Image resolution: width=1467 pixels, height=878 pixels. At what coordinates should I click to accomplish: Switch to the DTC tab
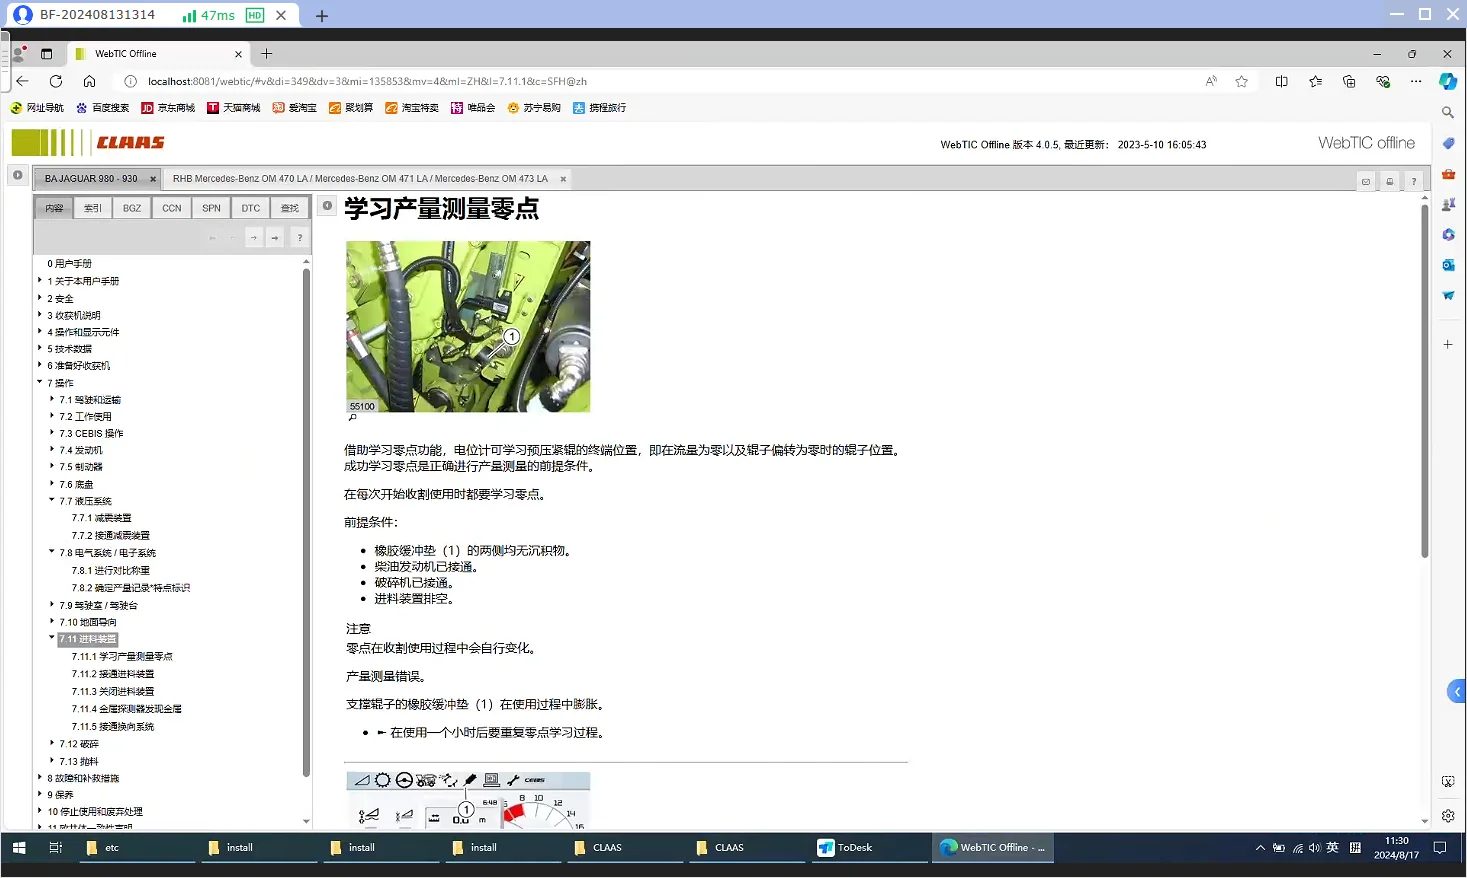[x=251, y=208]
